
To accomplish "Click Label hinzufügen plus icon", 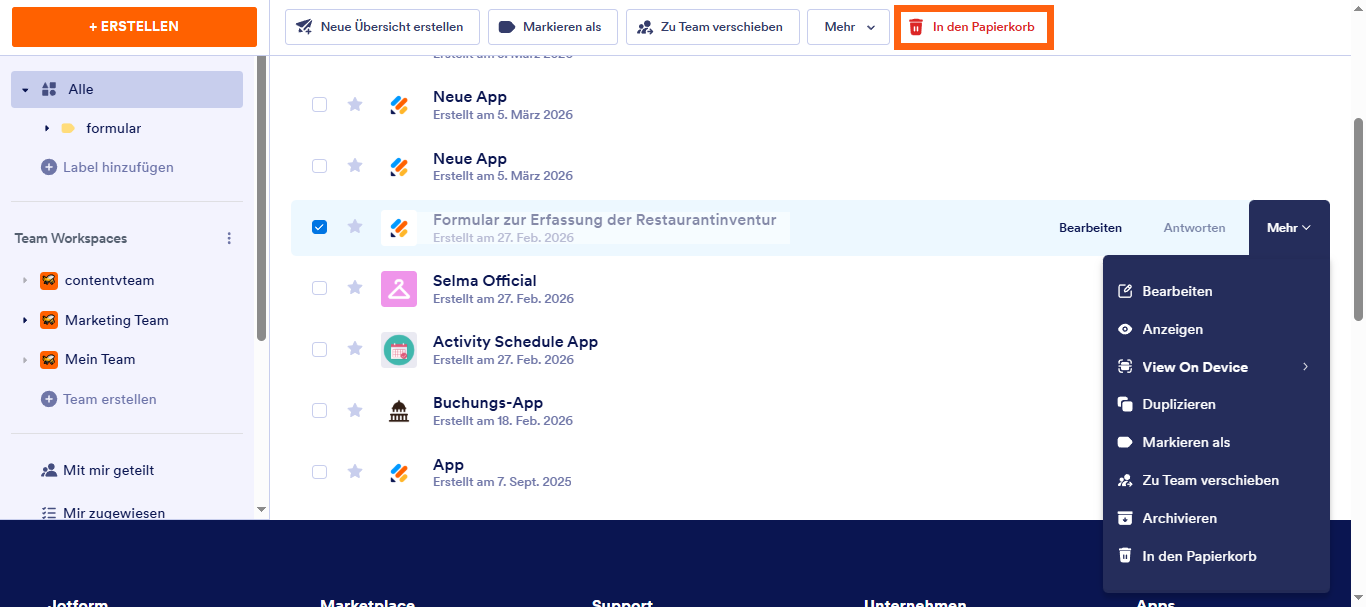I will (48, 167).
